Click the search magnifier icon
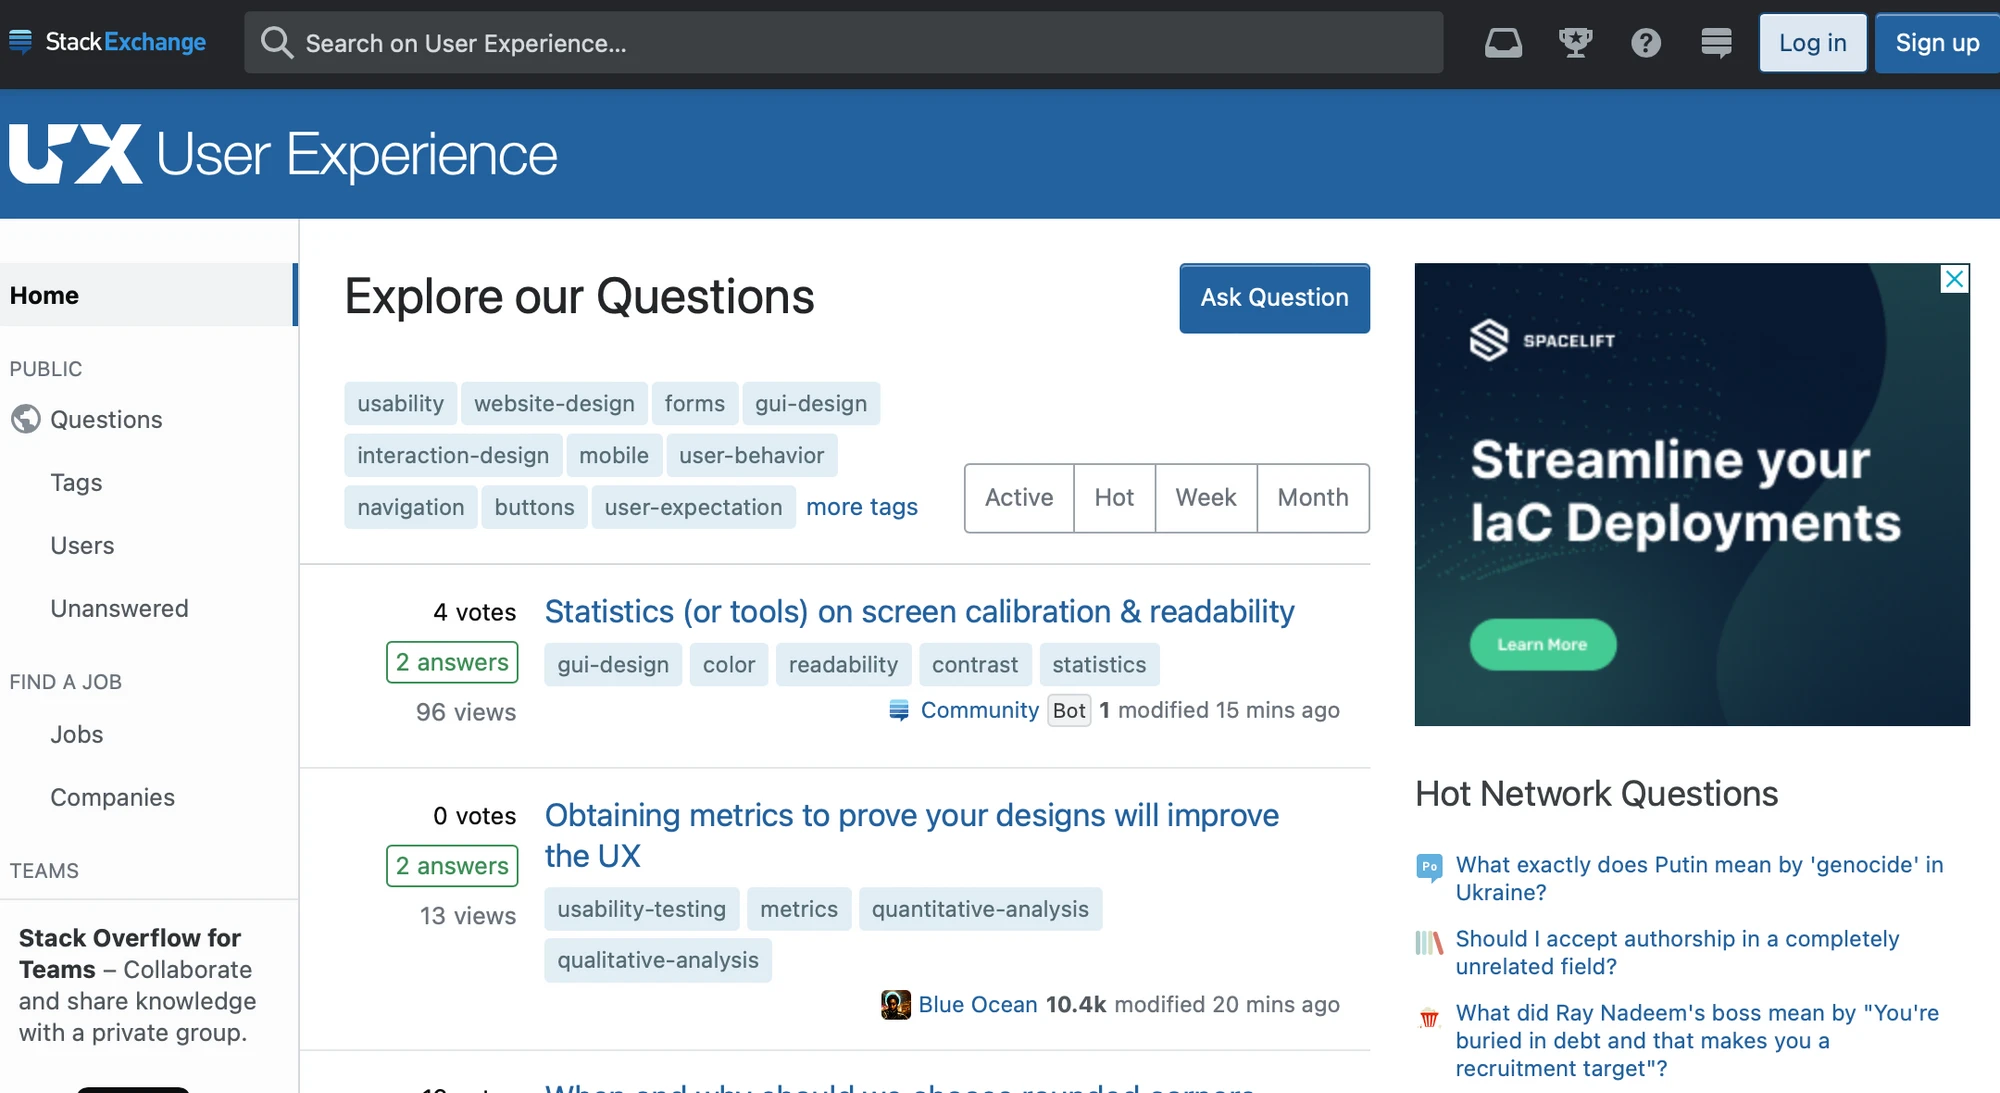 pyautogui.click(x=277, y=42)
